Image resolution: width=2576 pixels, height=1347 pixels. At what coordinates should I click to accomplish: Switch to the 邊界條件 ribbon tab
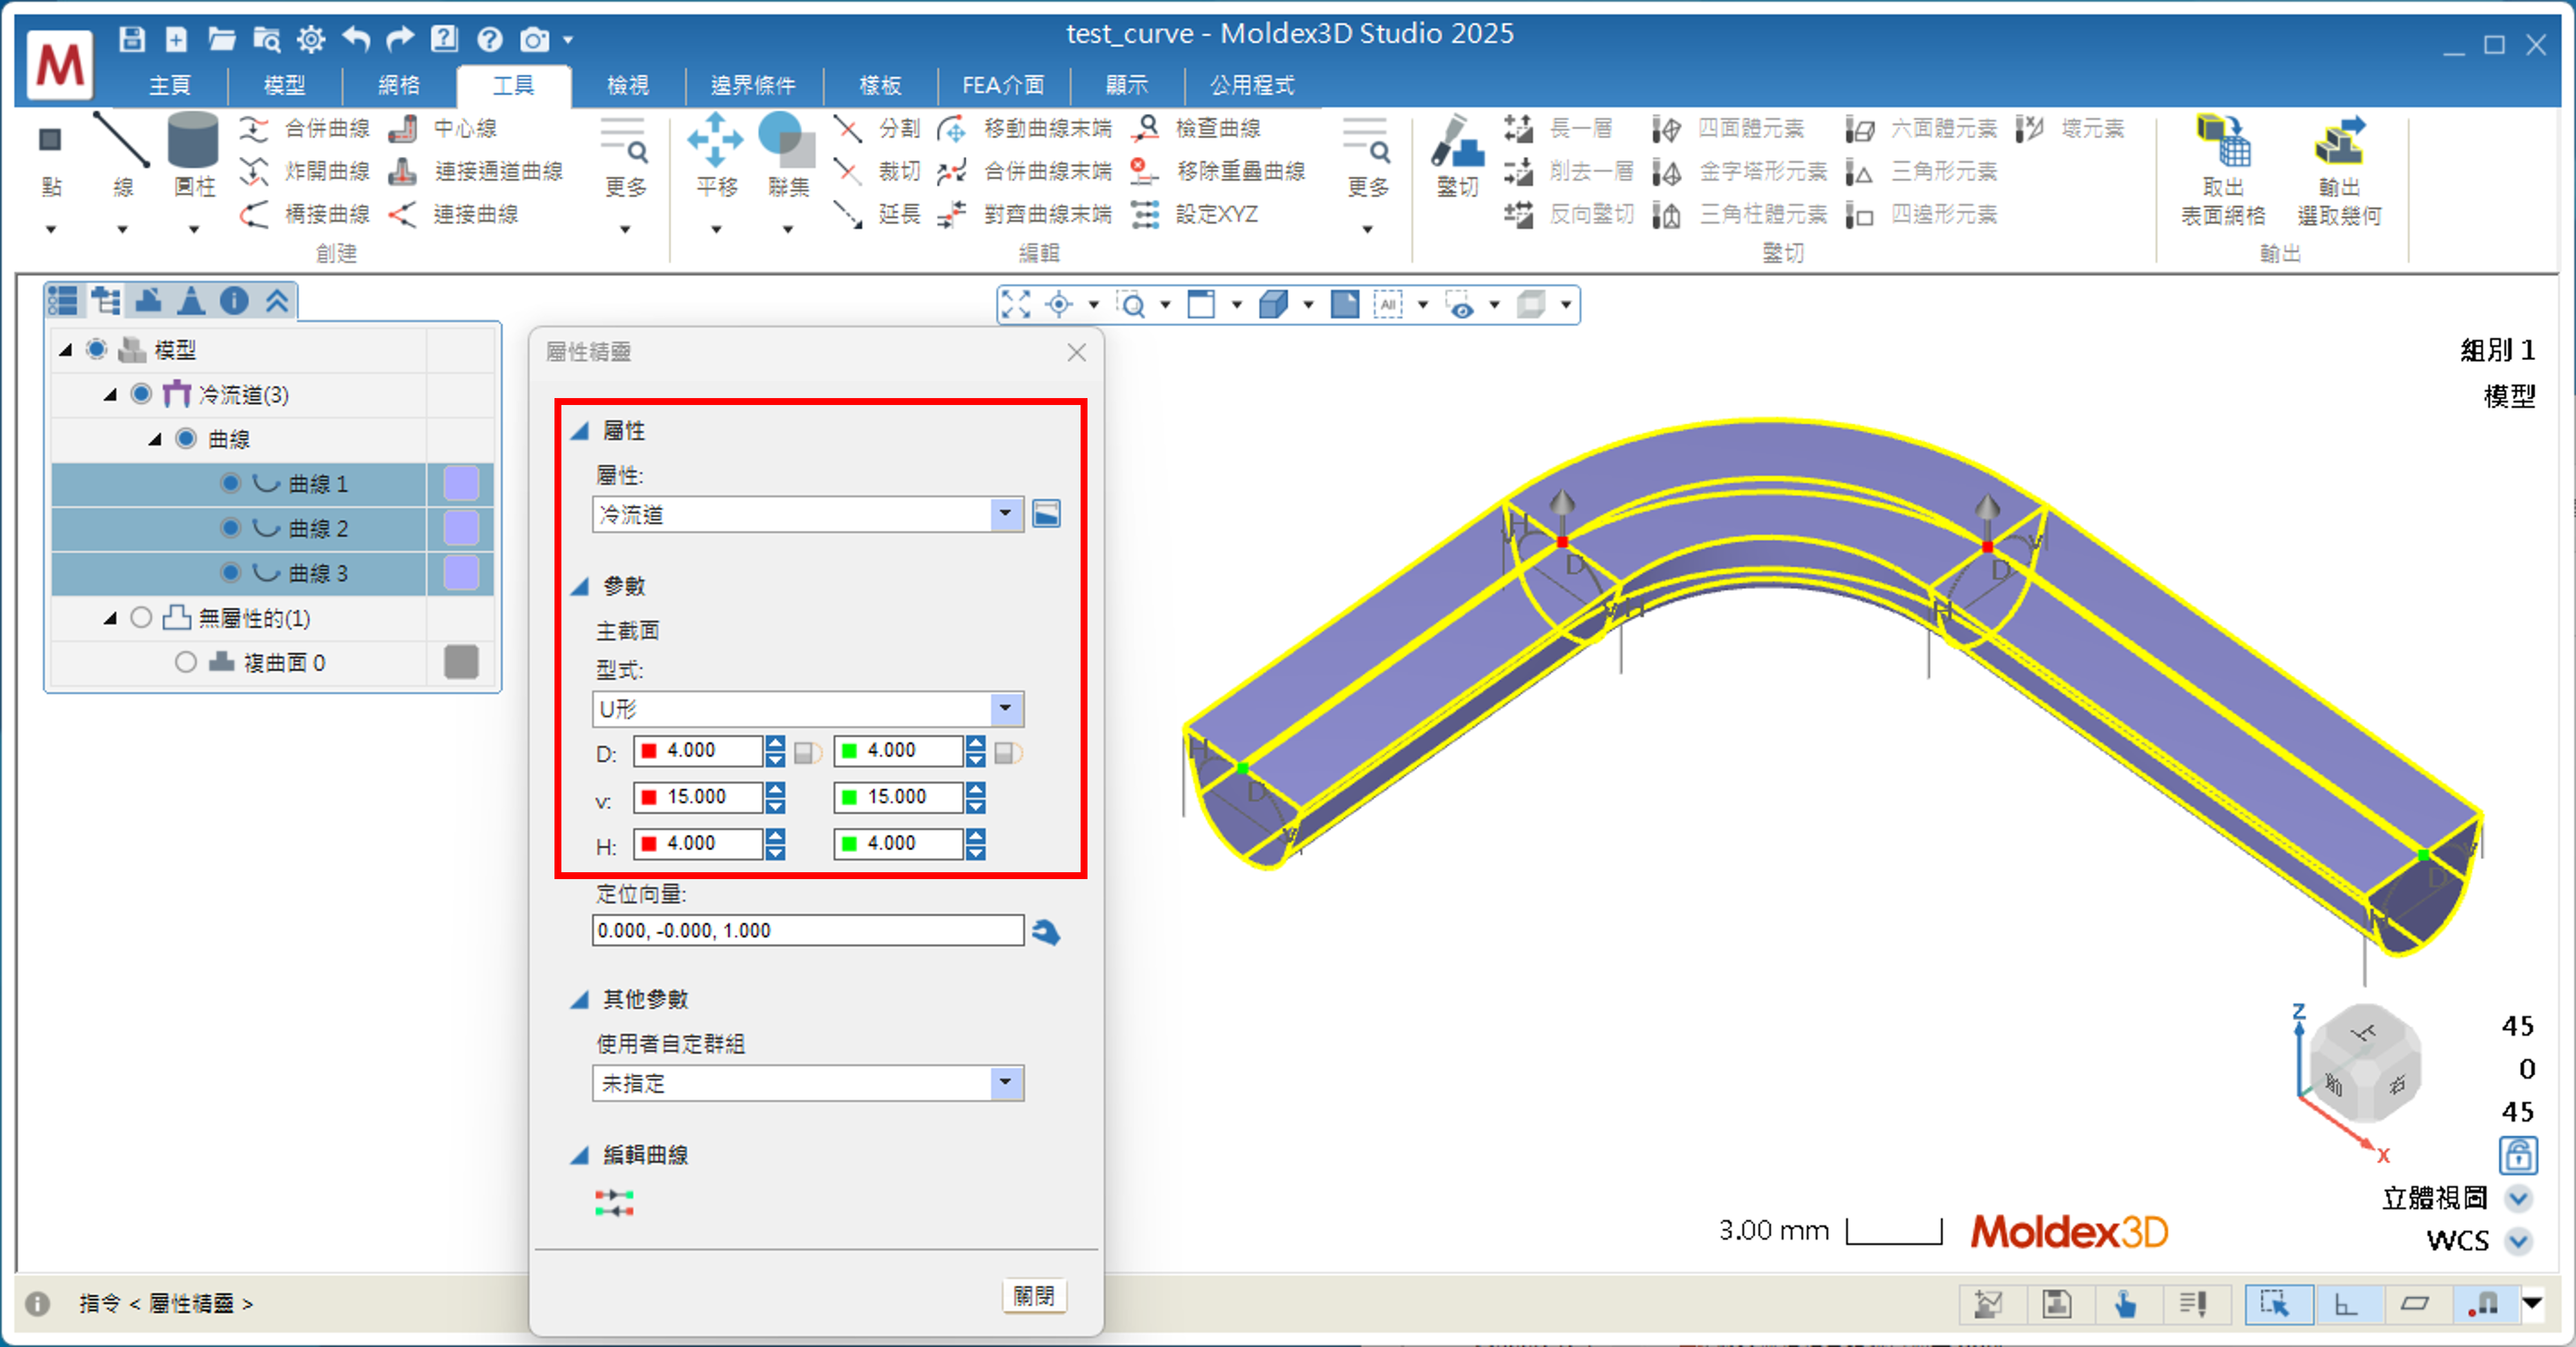point(753,85)
